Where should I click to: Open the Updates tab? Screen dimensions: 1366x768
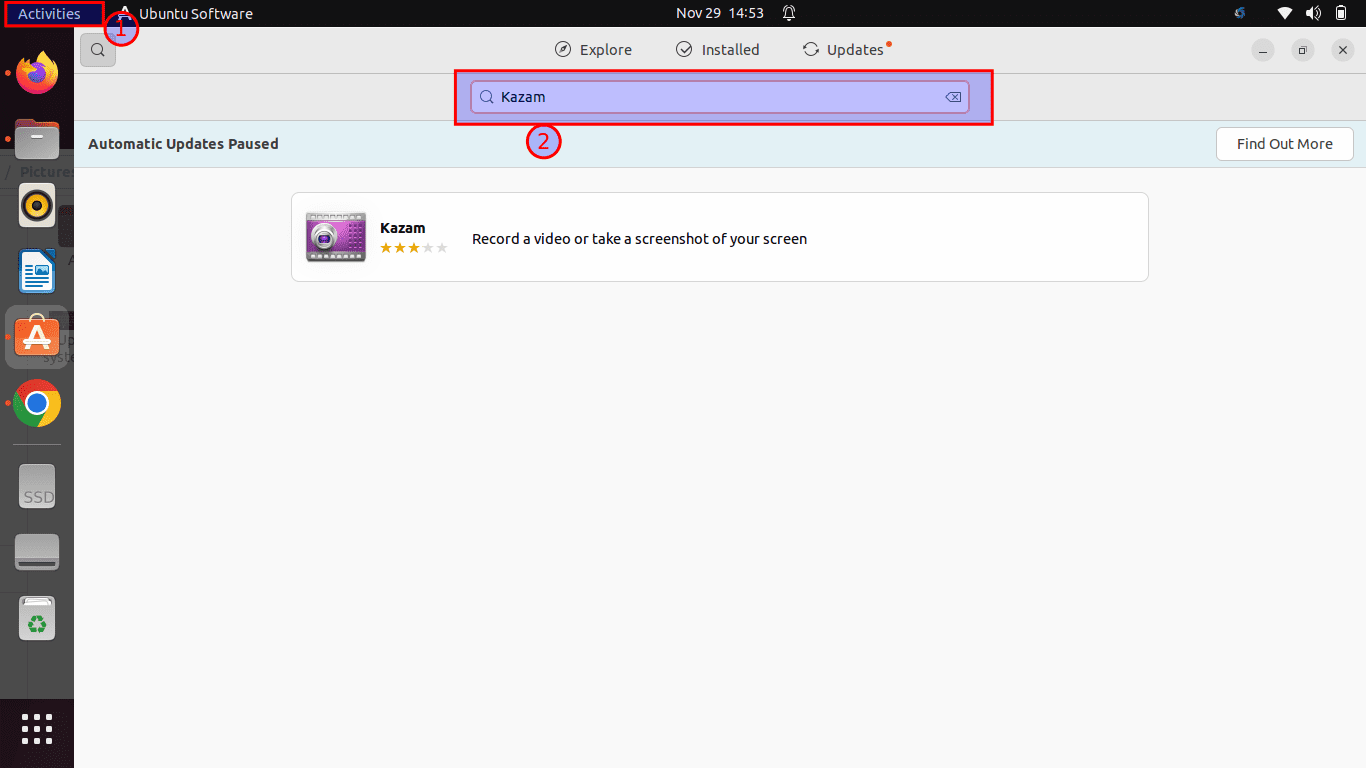pos(846,50)
